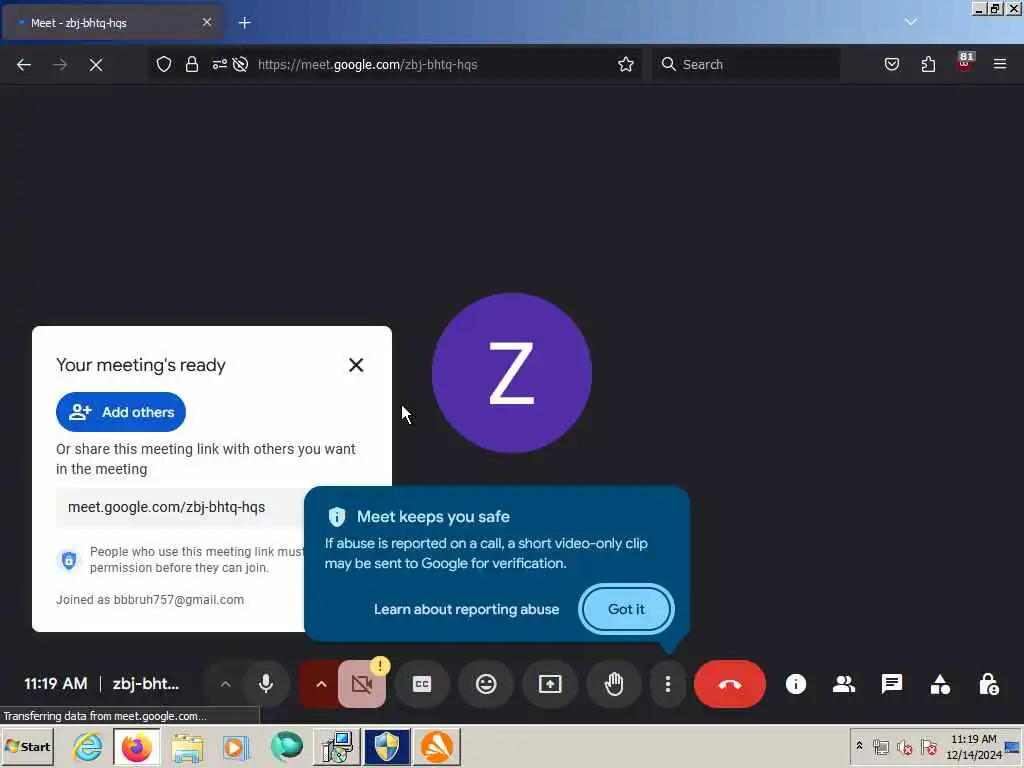
Task: Open host controls lock icon
Action: coord(988,684)
